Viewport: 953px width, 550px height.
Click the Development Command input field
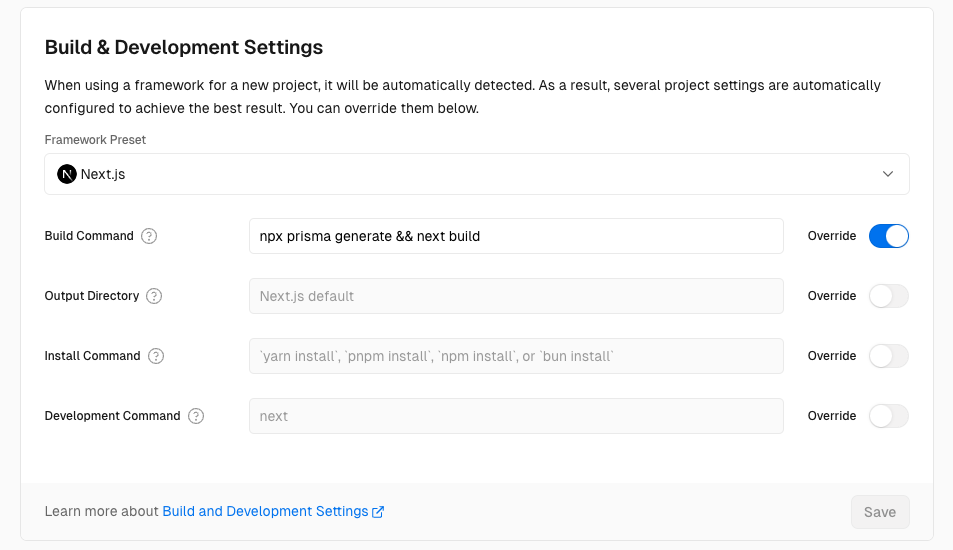[x=516, y=416]
